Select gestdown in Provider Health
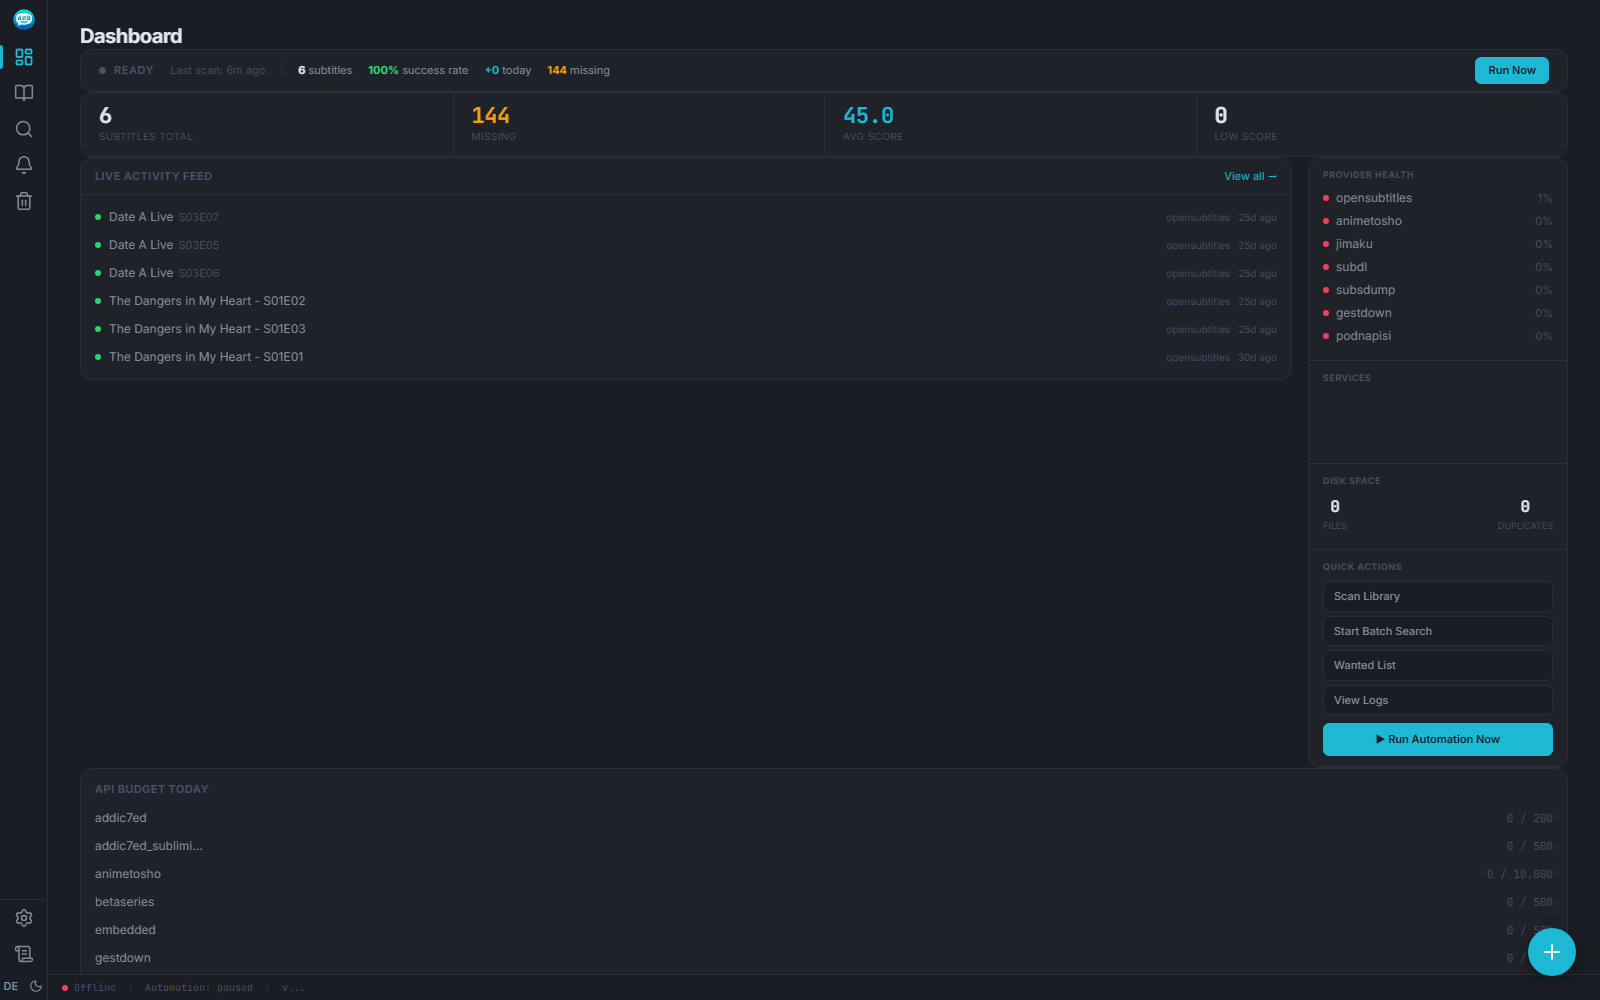The image size is (1600, 1000). tap(1437, 313)
